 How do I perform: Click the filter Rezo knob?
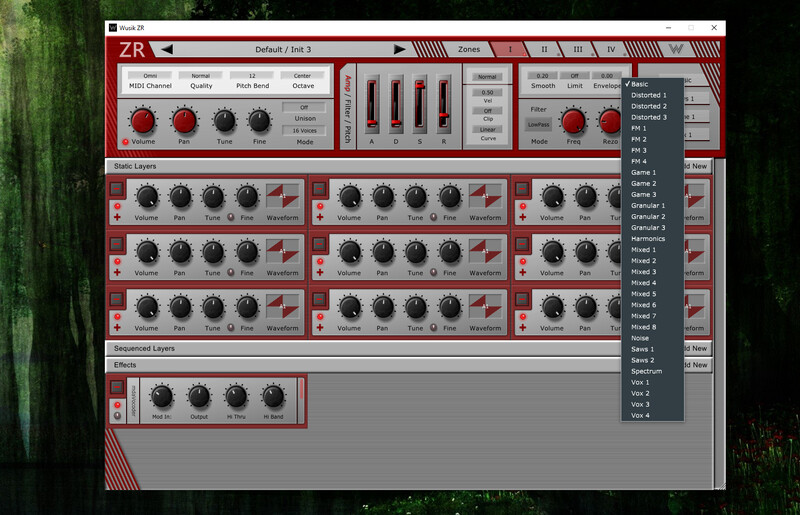tap(610, 121)
